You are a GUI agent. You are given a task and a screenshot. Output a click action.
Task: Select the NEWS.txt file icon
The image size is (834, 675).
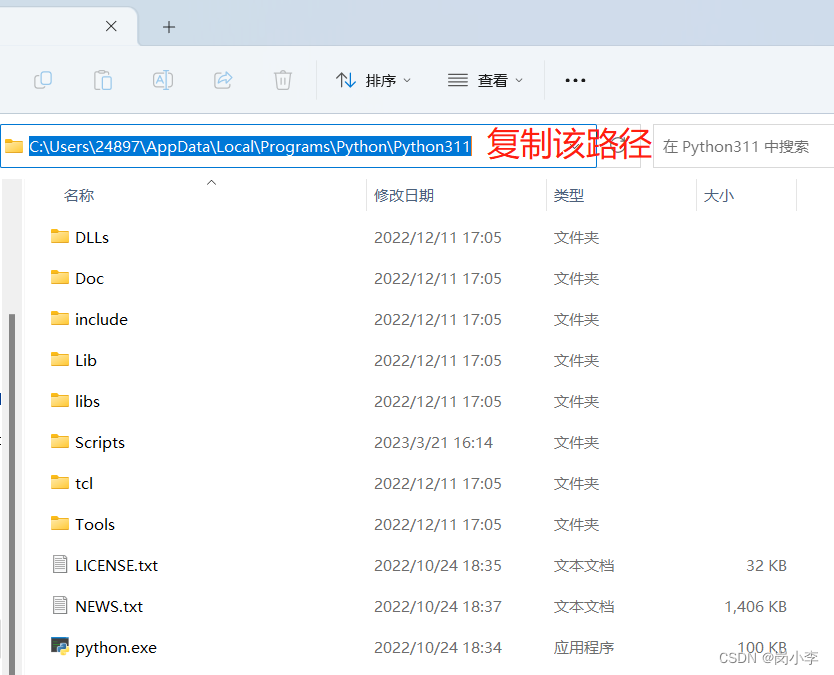[x=60, y=605]
